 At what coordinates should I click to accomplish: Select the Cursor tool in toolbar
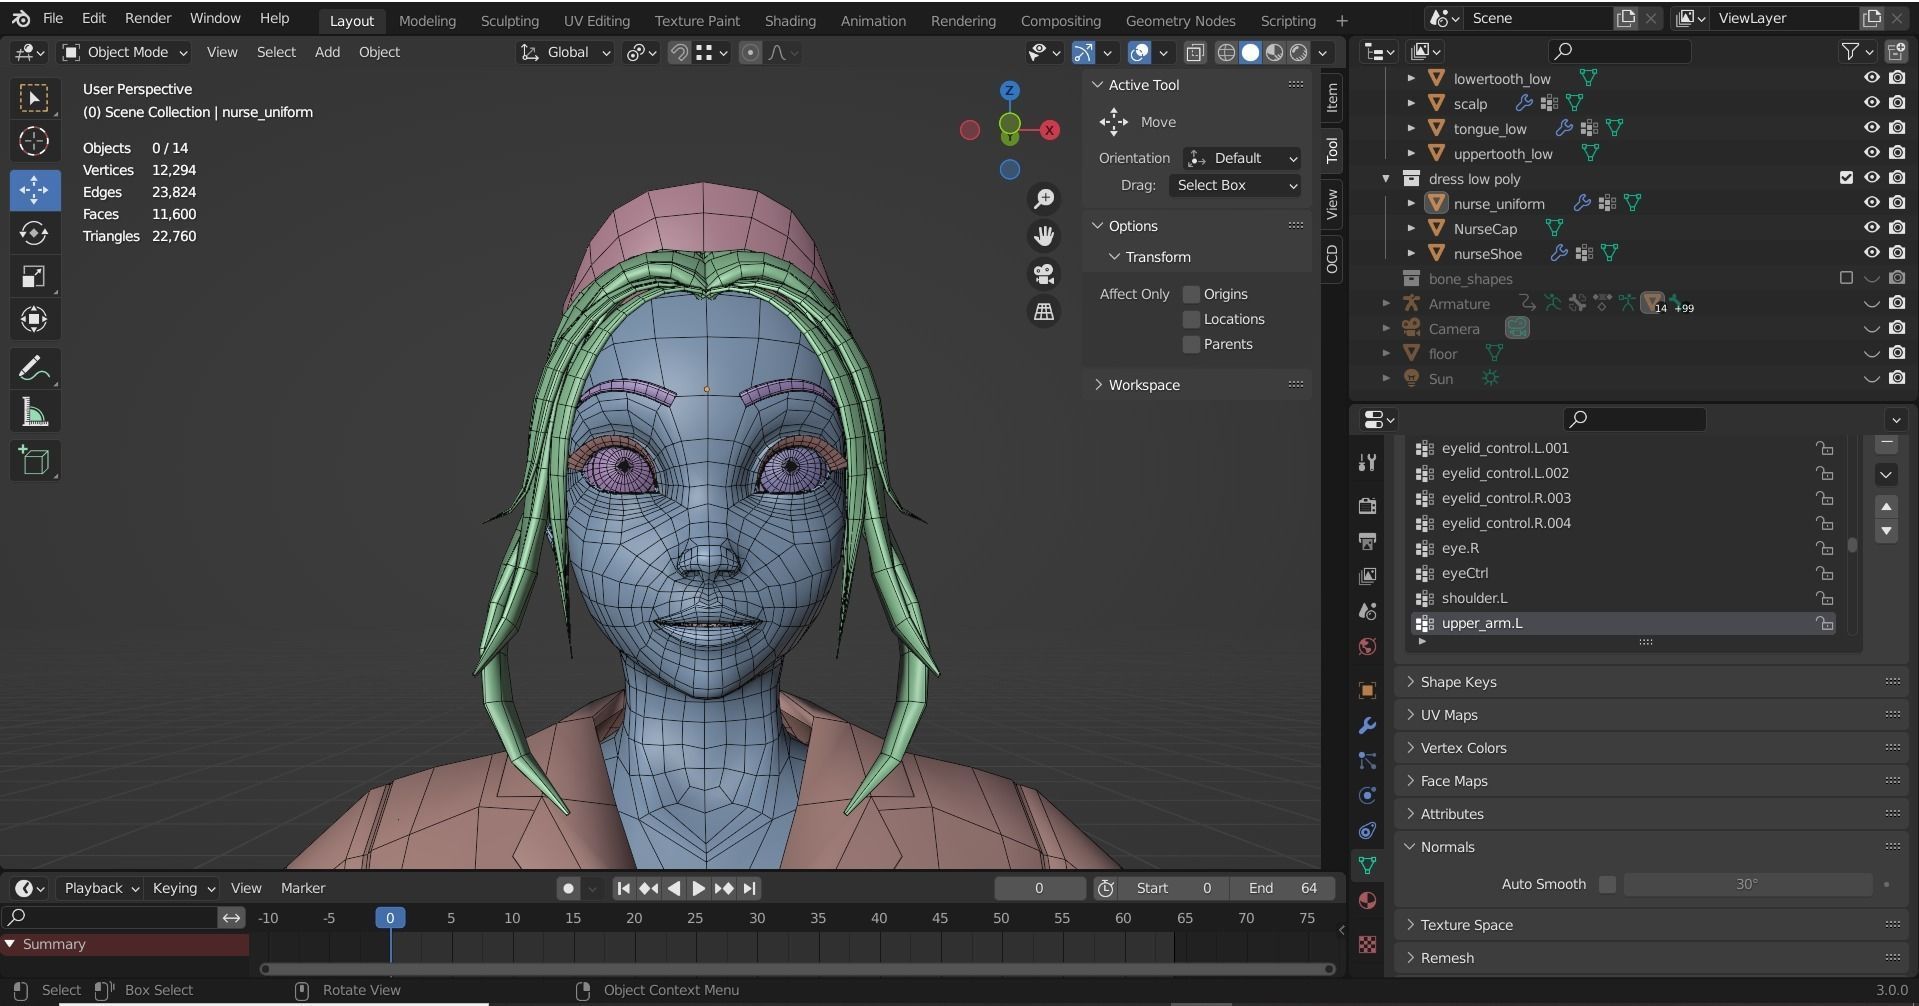[34, 142]
